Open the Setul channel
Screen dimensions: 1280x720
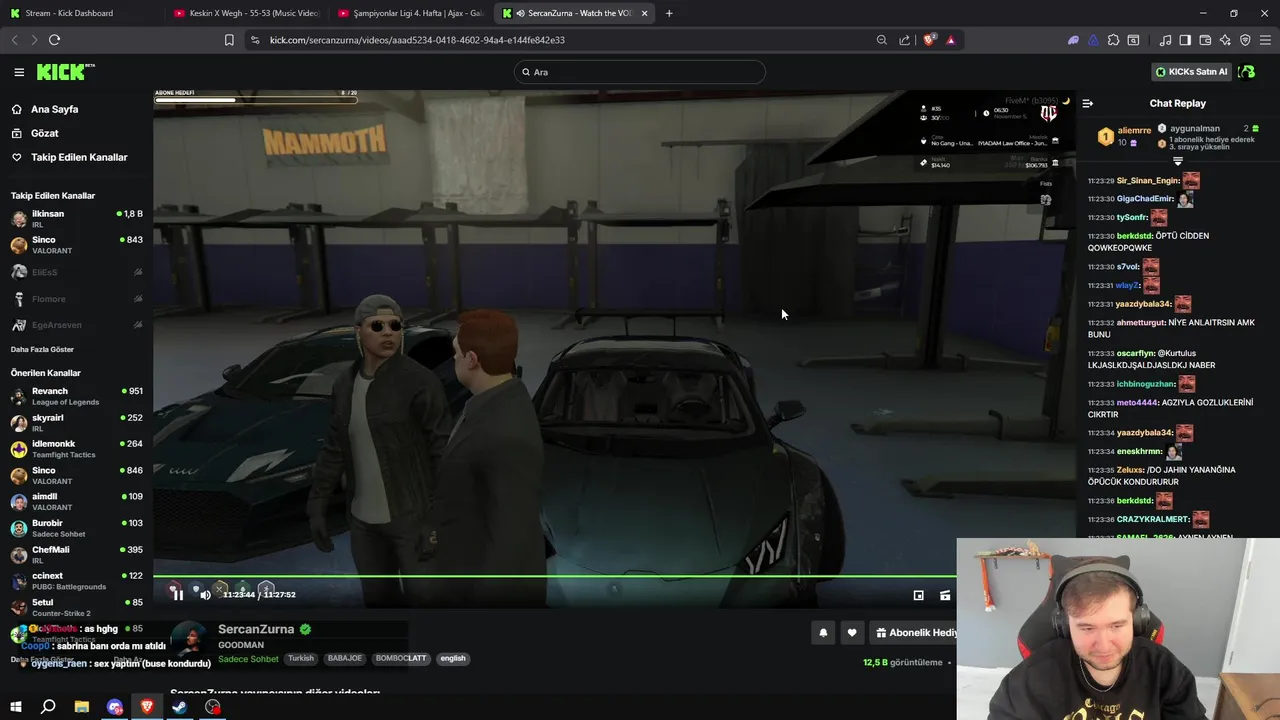tap(76, 607)
